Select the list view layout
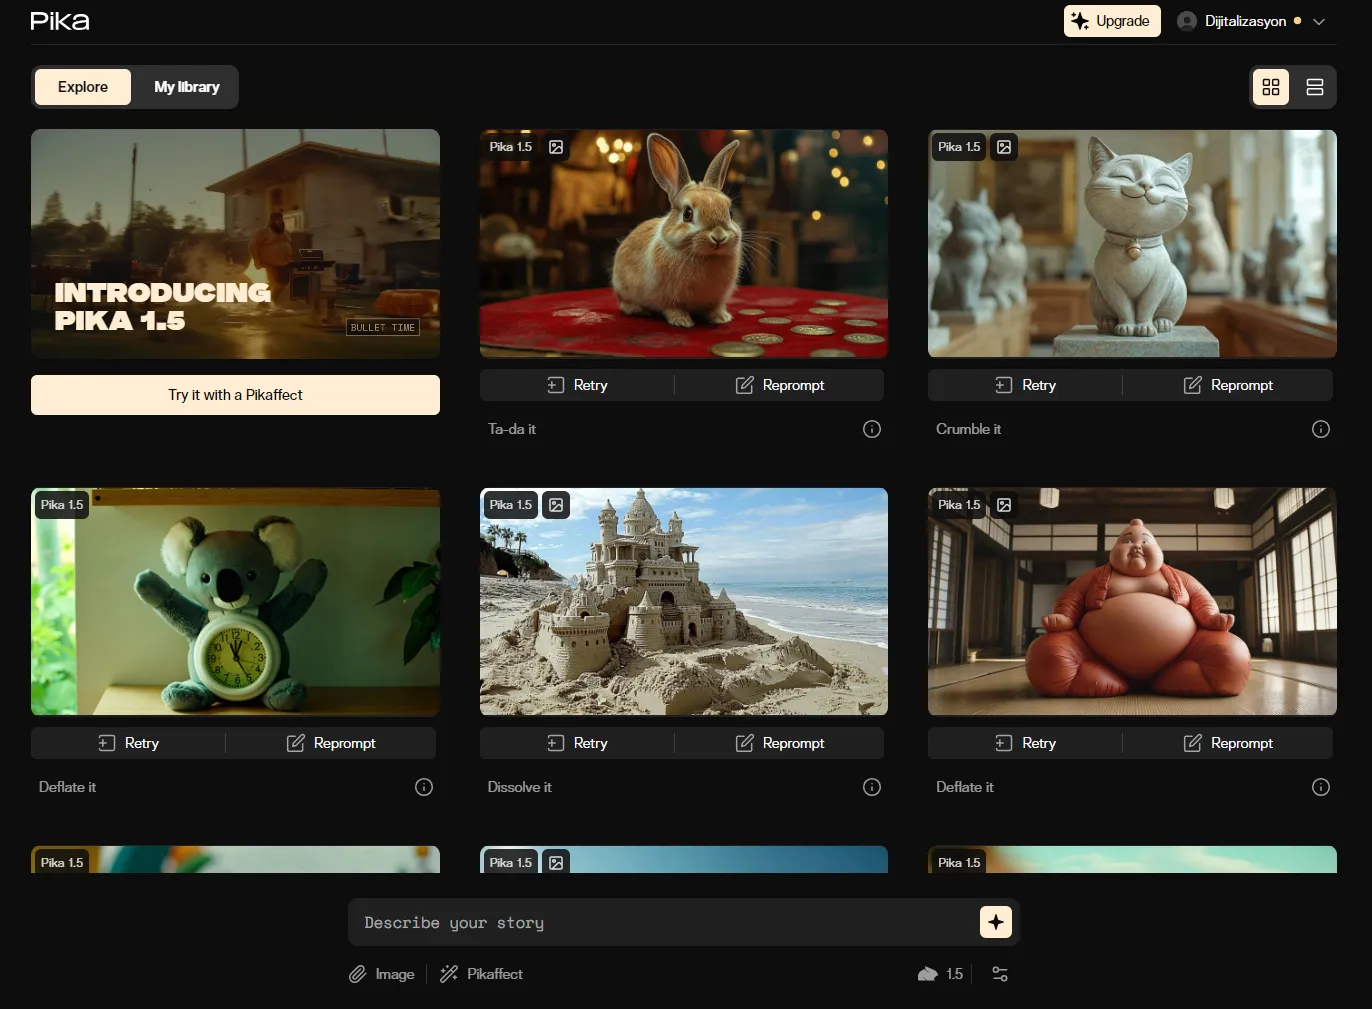 coord(1315,87)
